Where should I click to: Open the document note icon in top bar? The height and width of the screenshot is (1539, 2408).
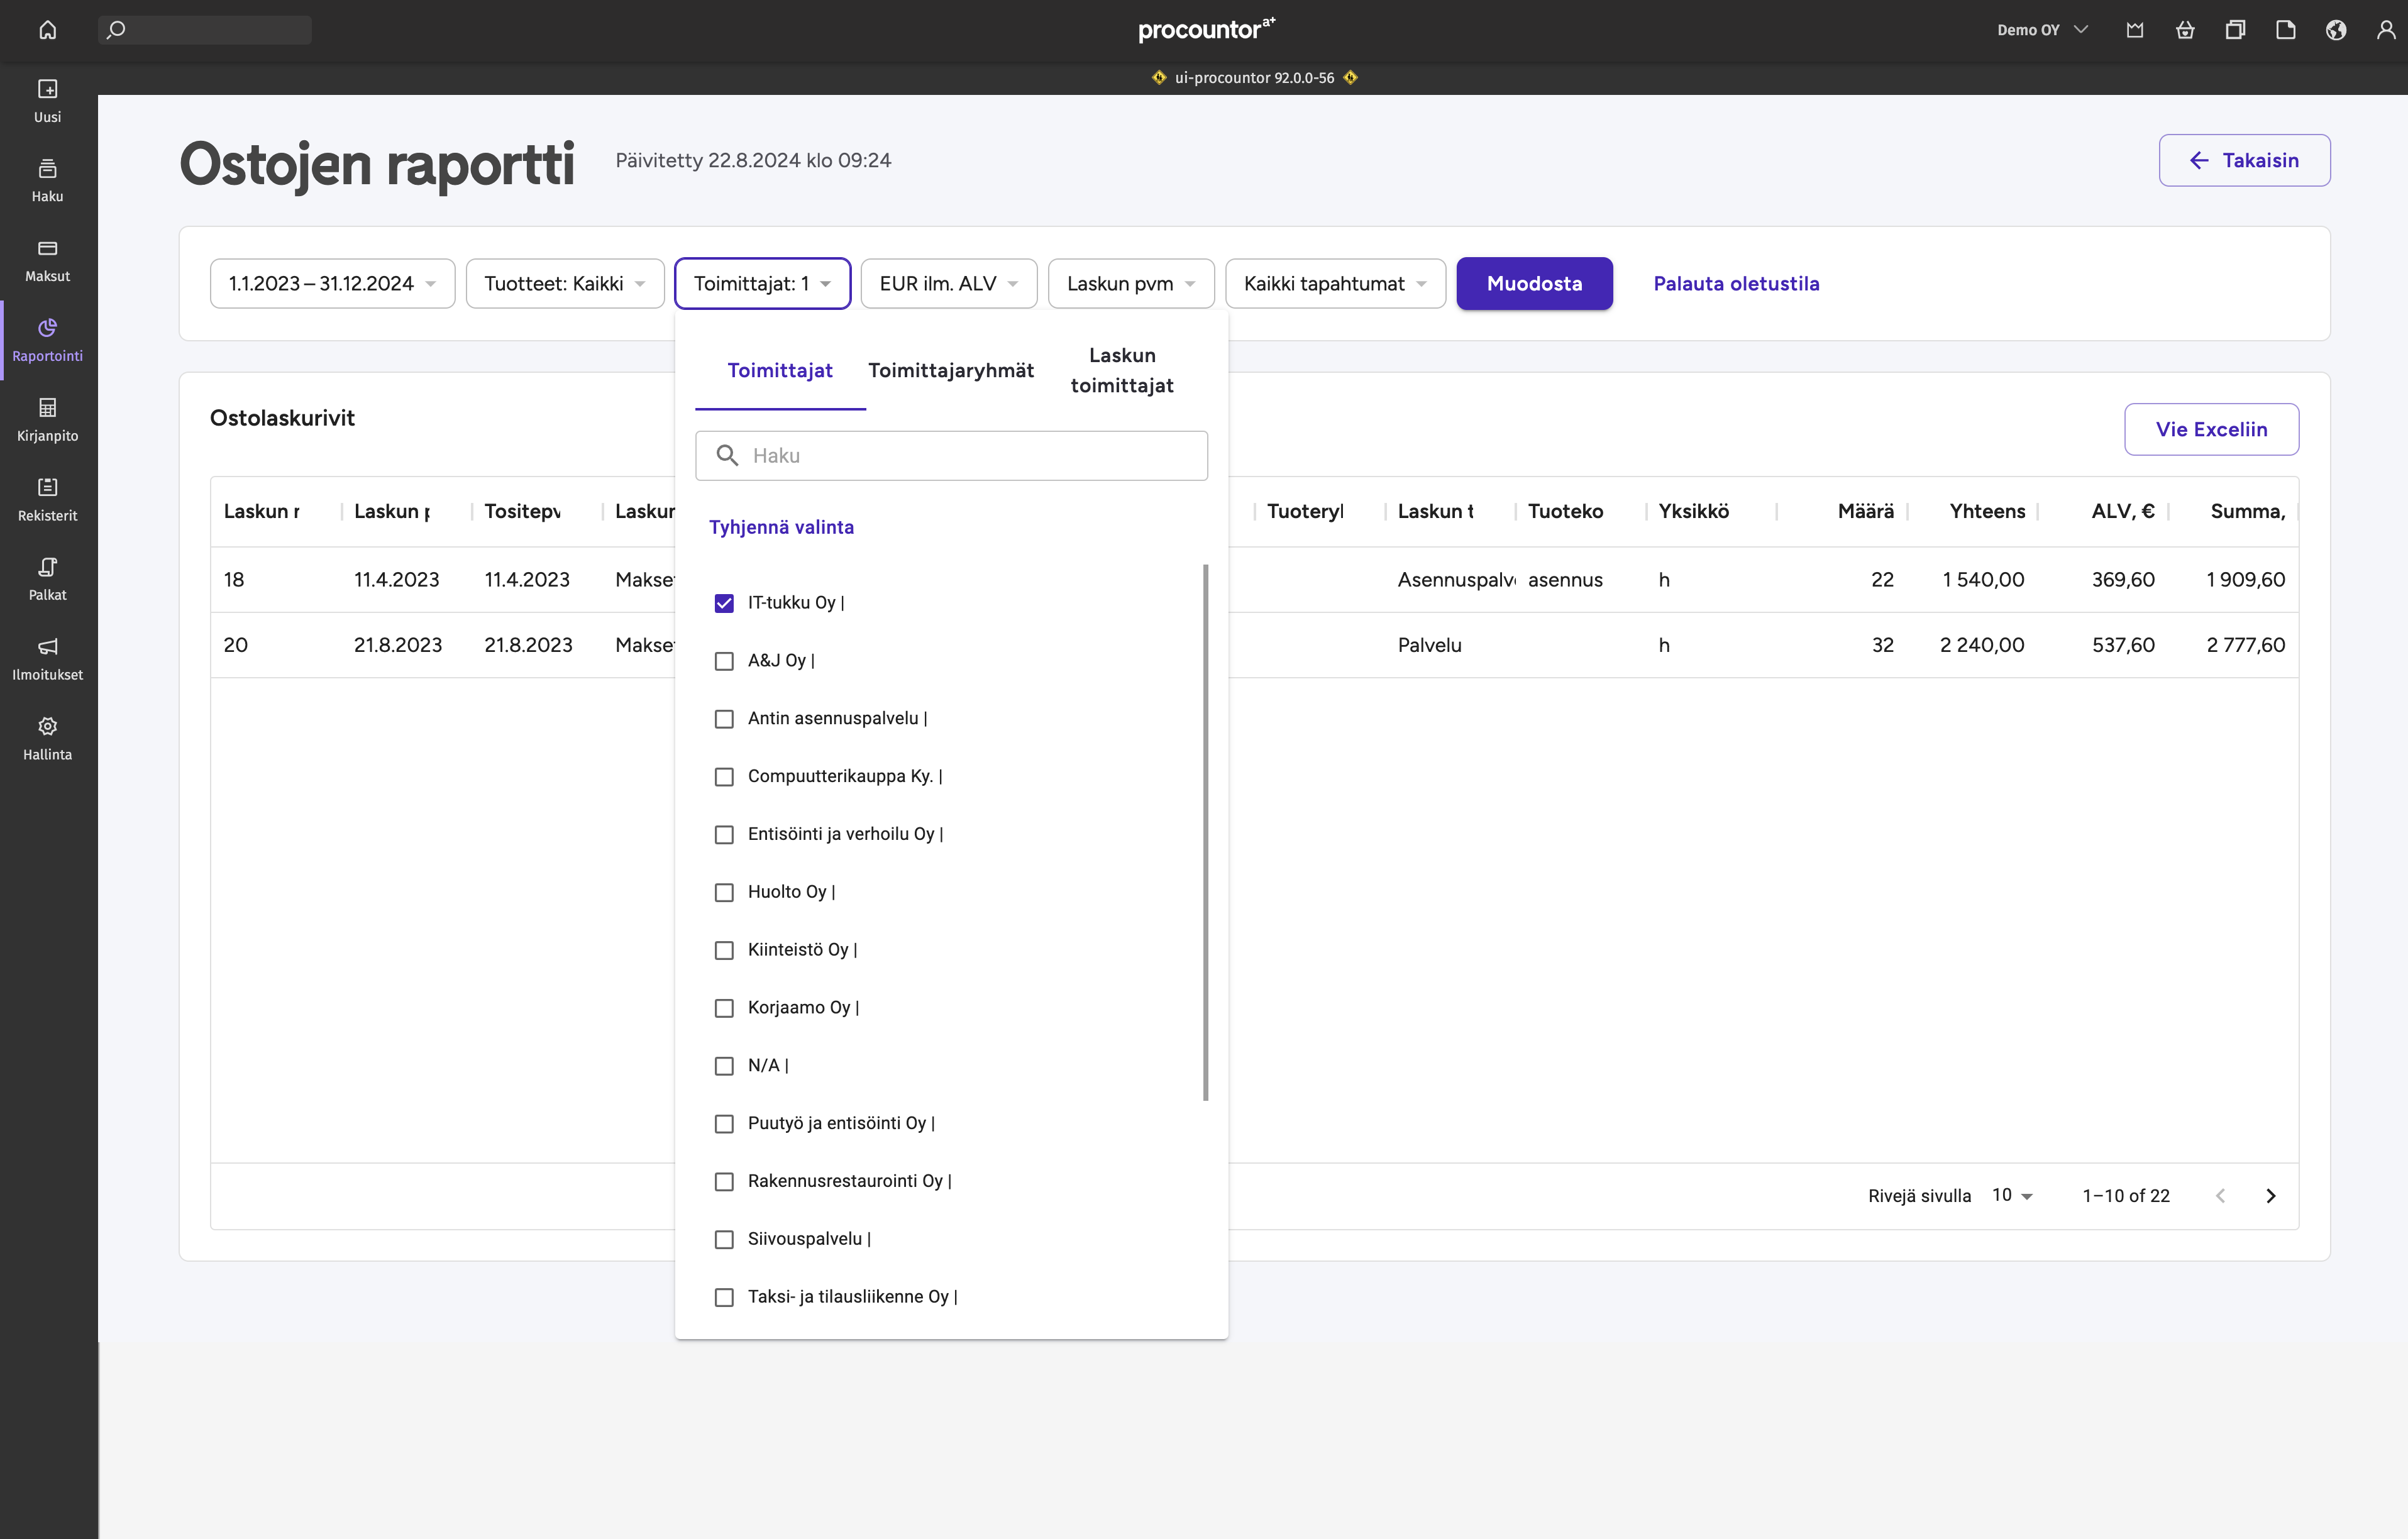pos(2285,30)
